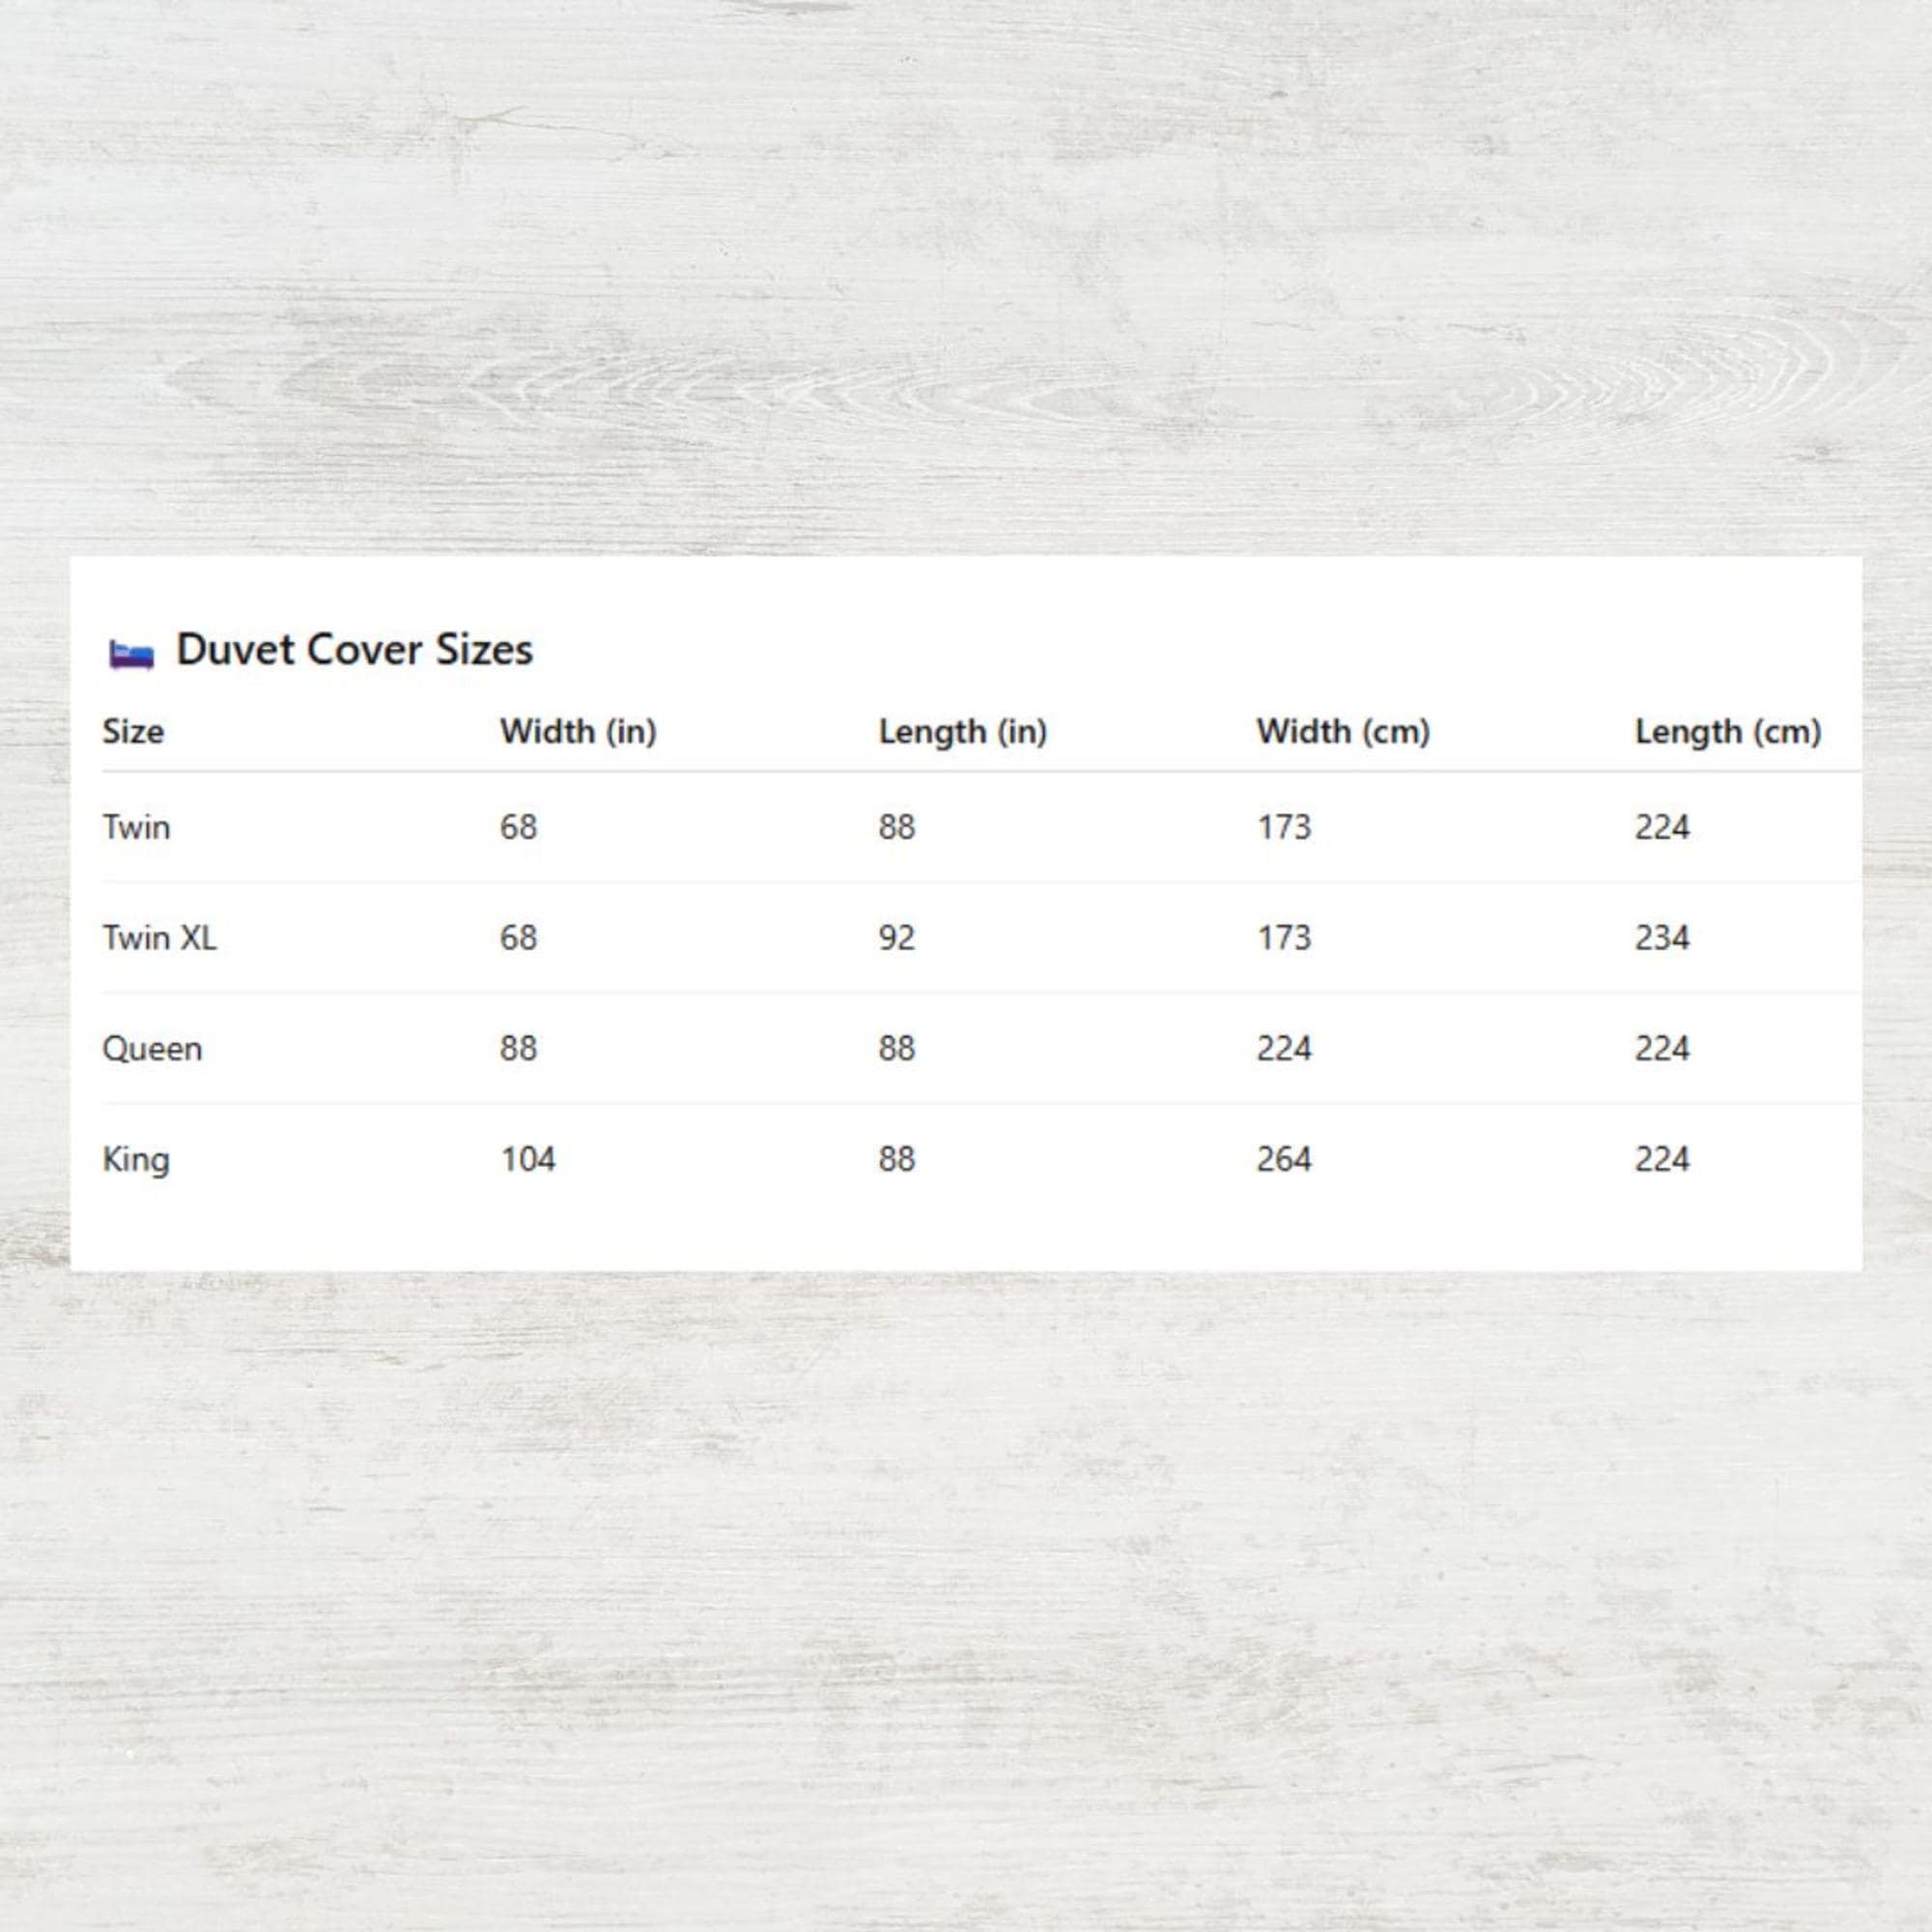The width and height of the screenshot is (1932, 1932).
Task: Click Queen row's Length (cm) value 224
Action: click(x=1662, y=1048)
